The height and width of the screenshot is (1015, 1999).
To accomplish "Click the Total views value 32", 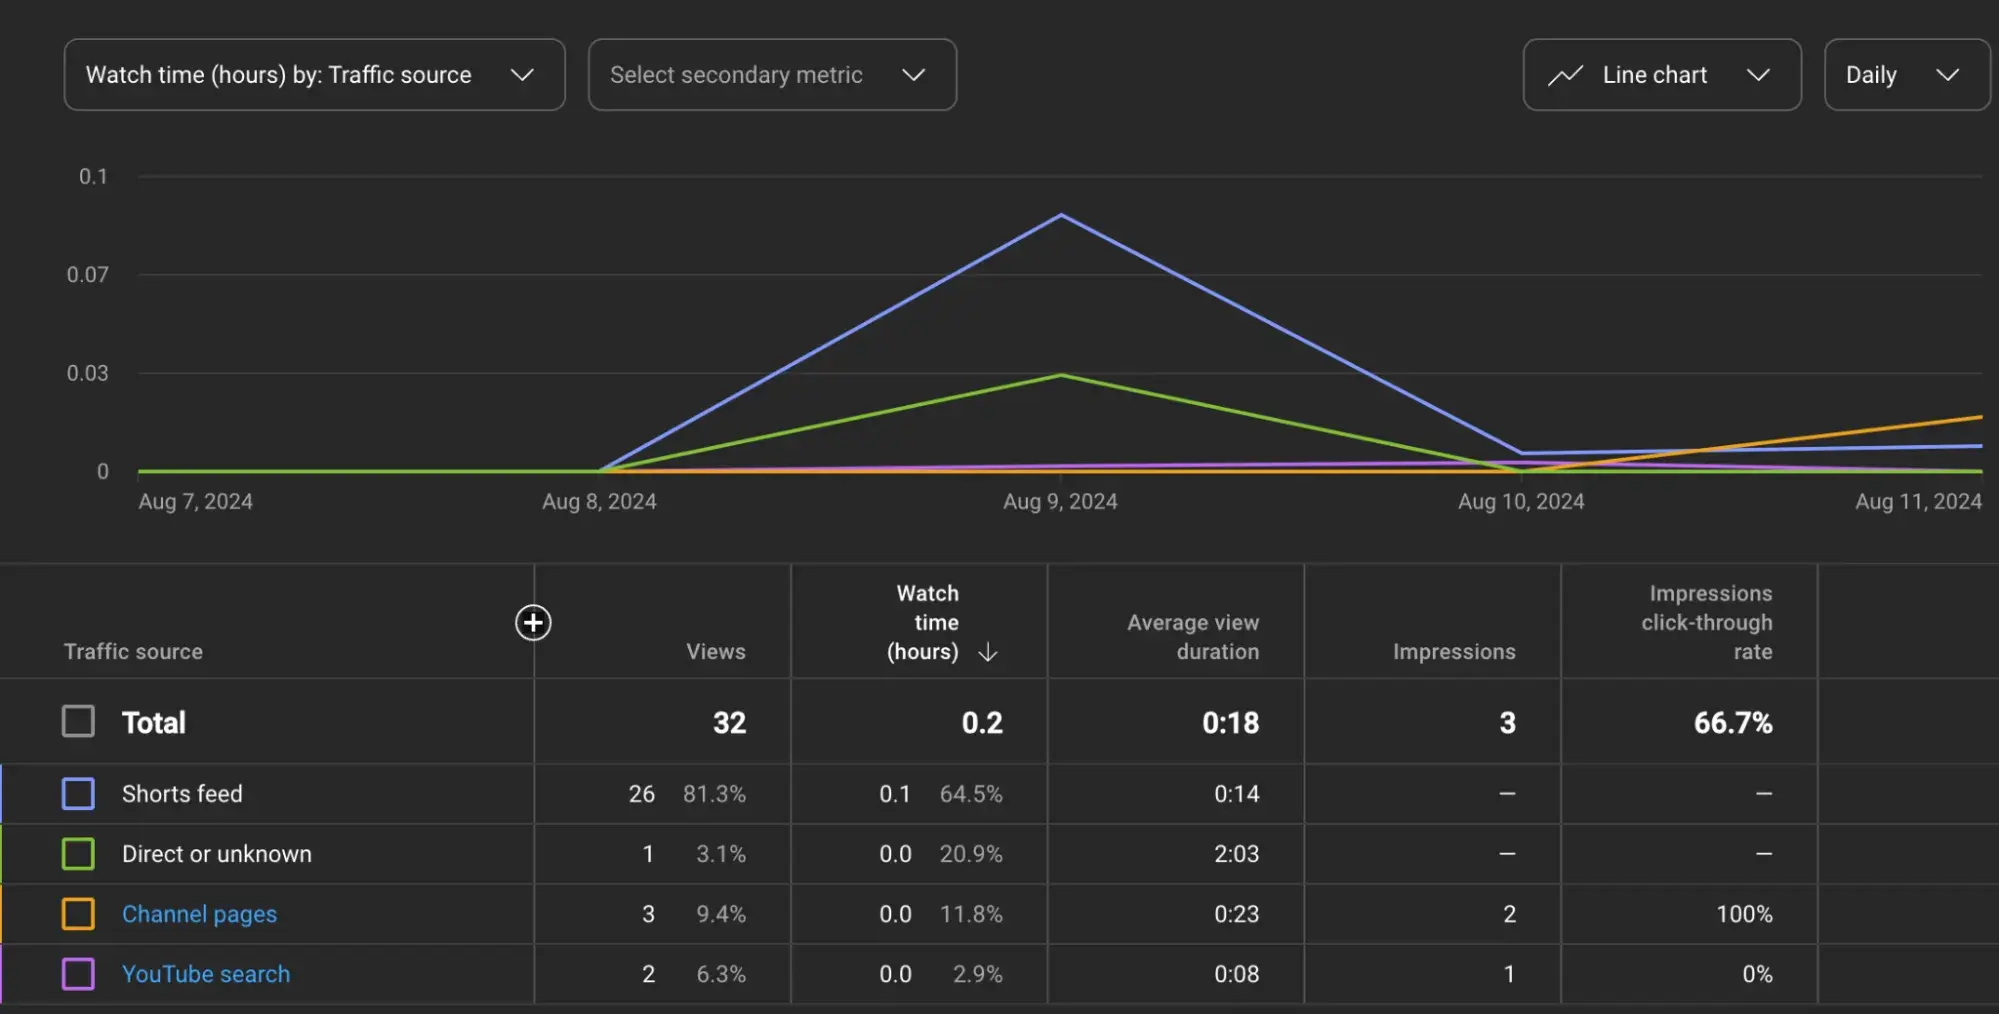I will [x=729, y=723].
